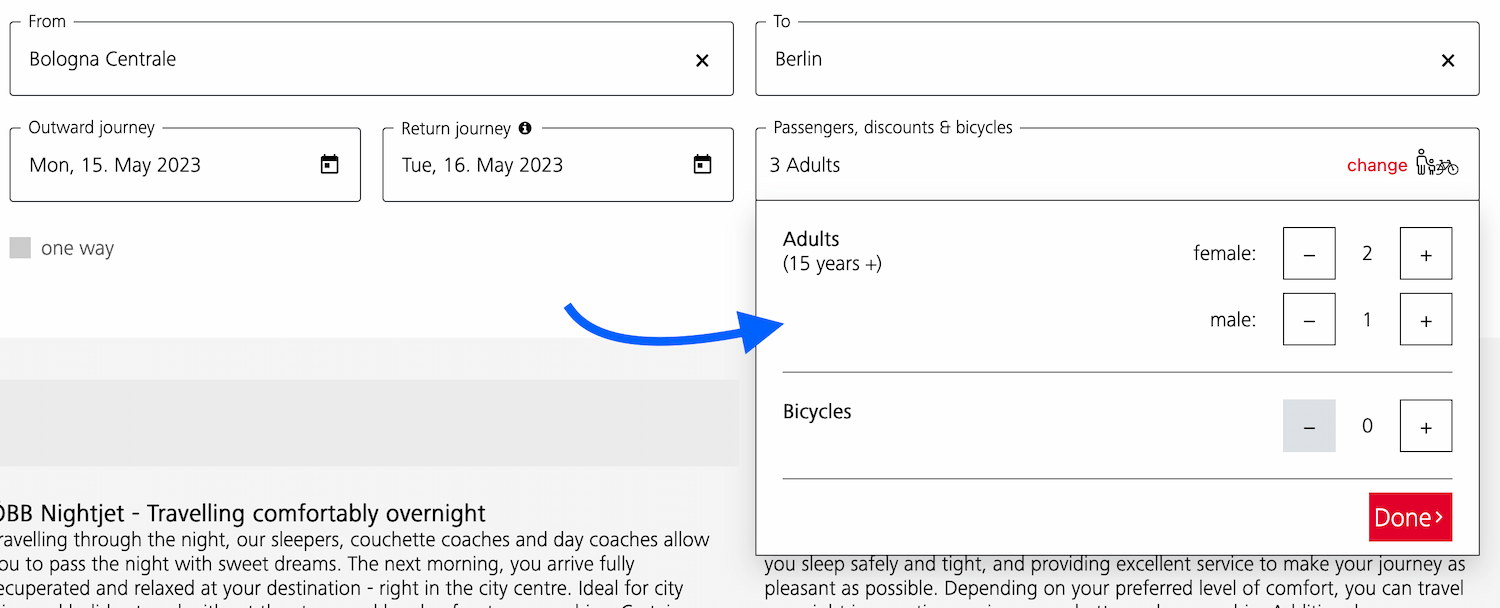This screenshot has width=1500, height=608.
Task: Increase female adults with the plus button
Action: (x=1426, y=253)
